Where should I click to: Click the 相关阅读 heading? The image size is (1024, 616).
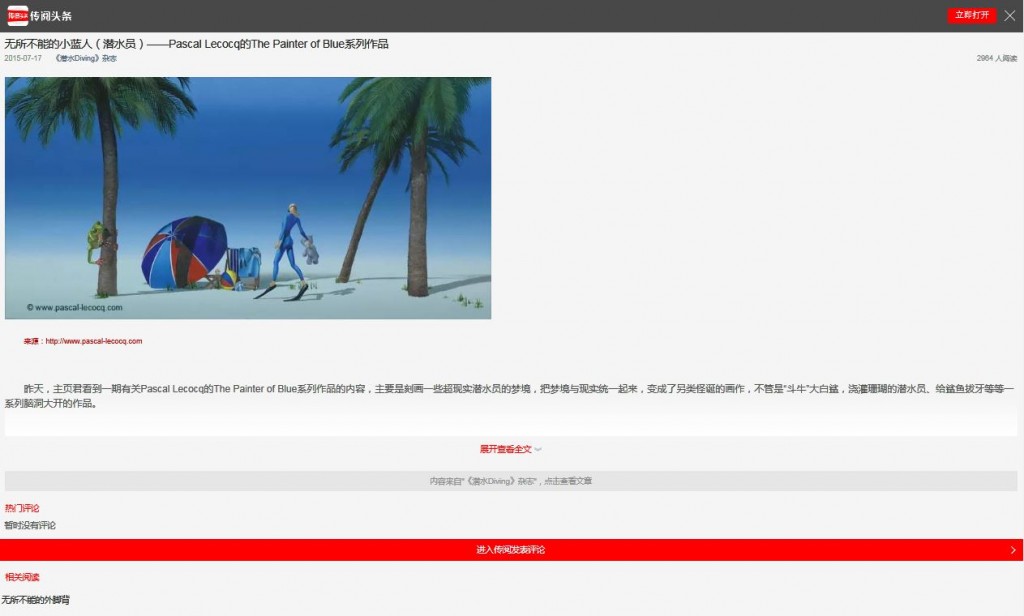point(22,577)
